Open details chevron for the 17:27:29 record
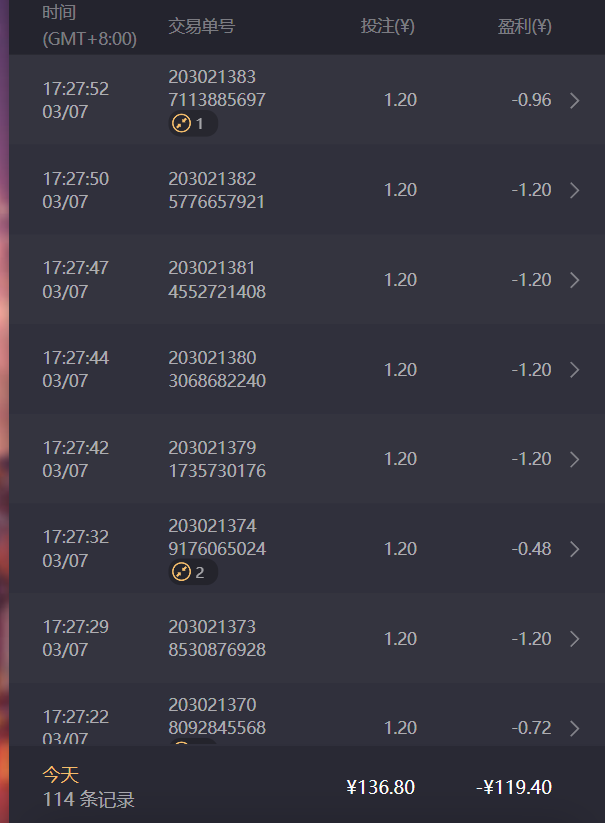 point(574,638)
